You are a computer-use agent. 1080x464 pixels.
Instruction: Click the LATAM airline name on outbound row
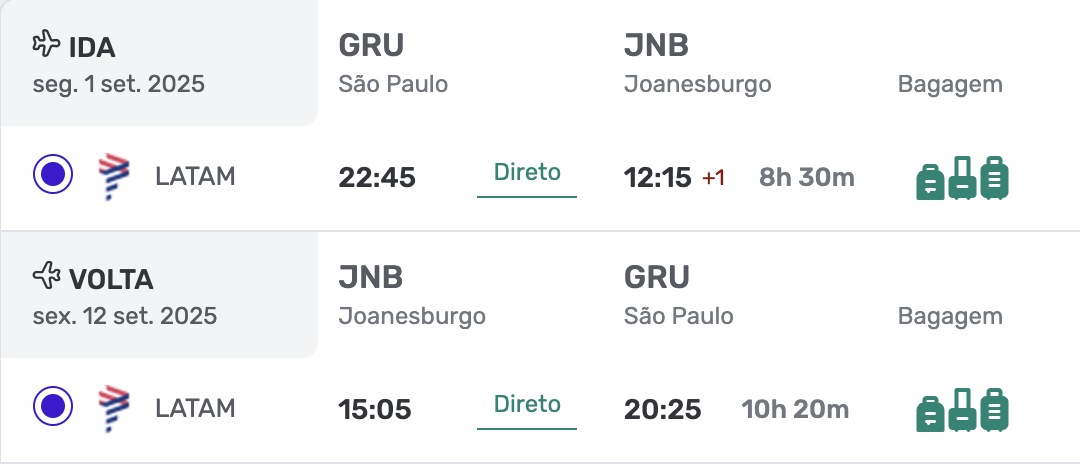coord(195,177)
